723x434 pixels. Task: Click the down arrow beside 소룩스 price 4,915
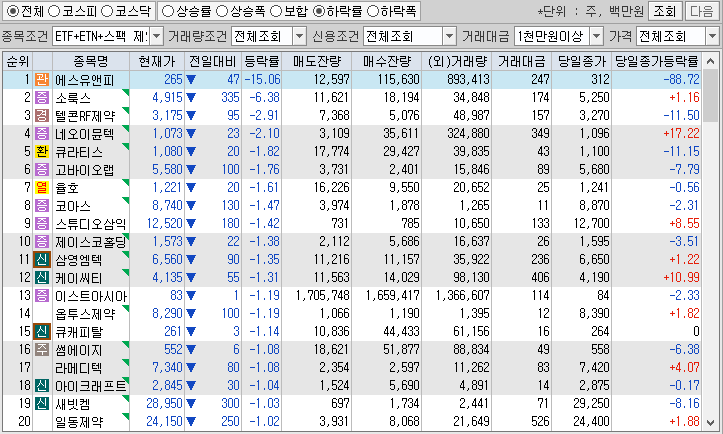click(191, 98)
